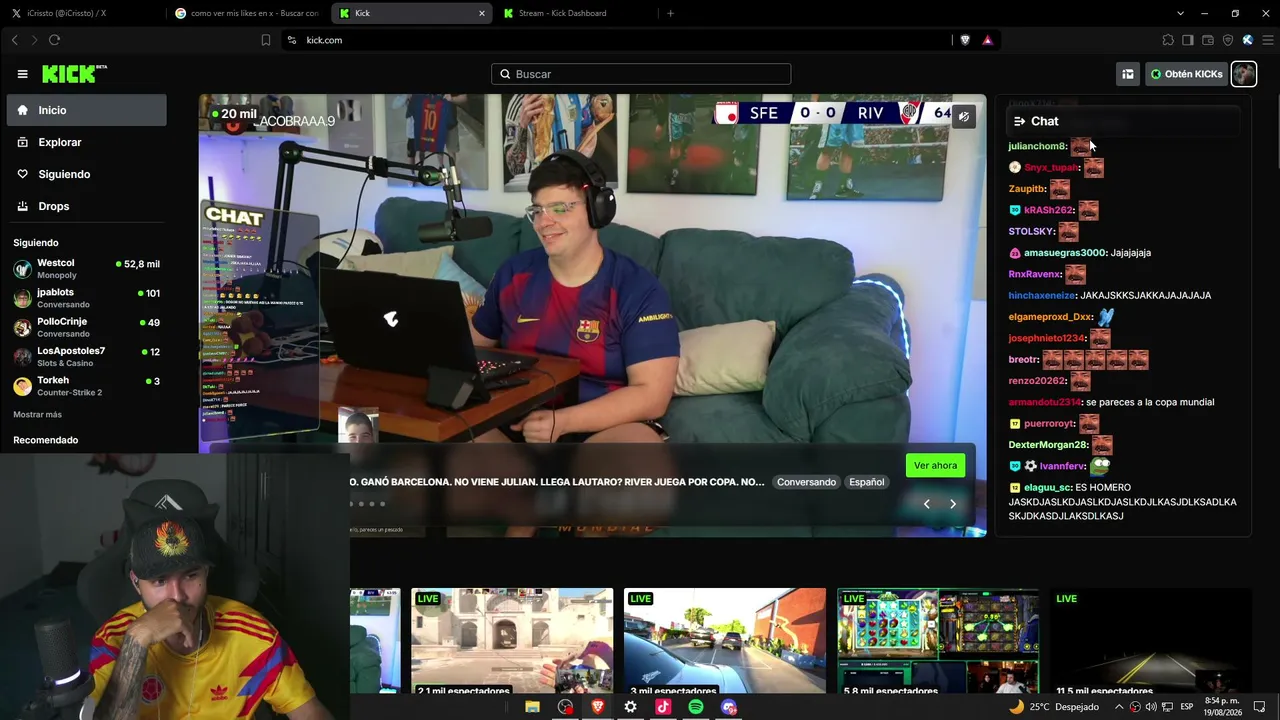Switch to Google search results tab
The width and height of the screenshot is (1280, 720).
[x=246, y=13]
